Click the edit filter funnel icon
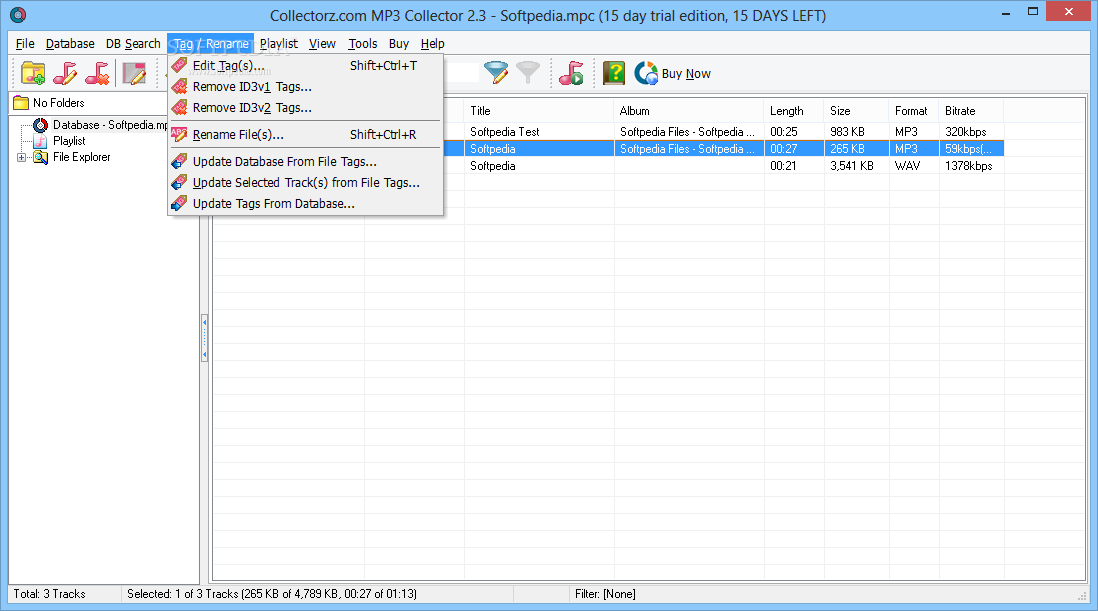 tap(496, 73)
